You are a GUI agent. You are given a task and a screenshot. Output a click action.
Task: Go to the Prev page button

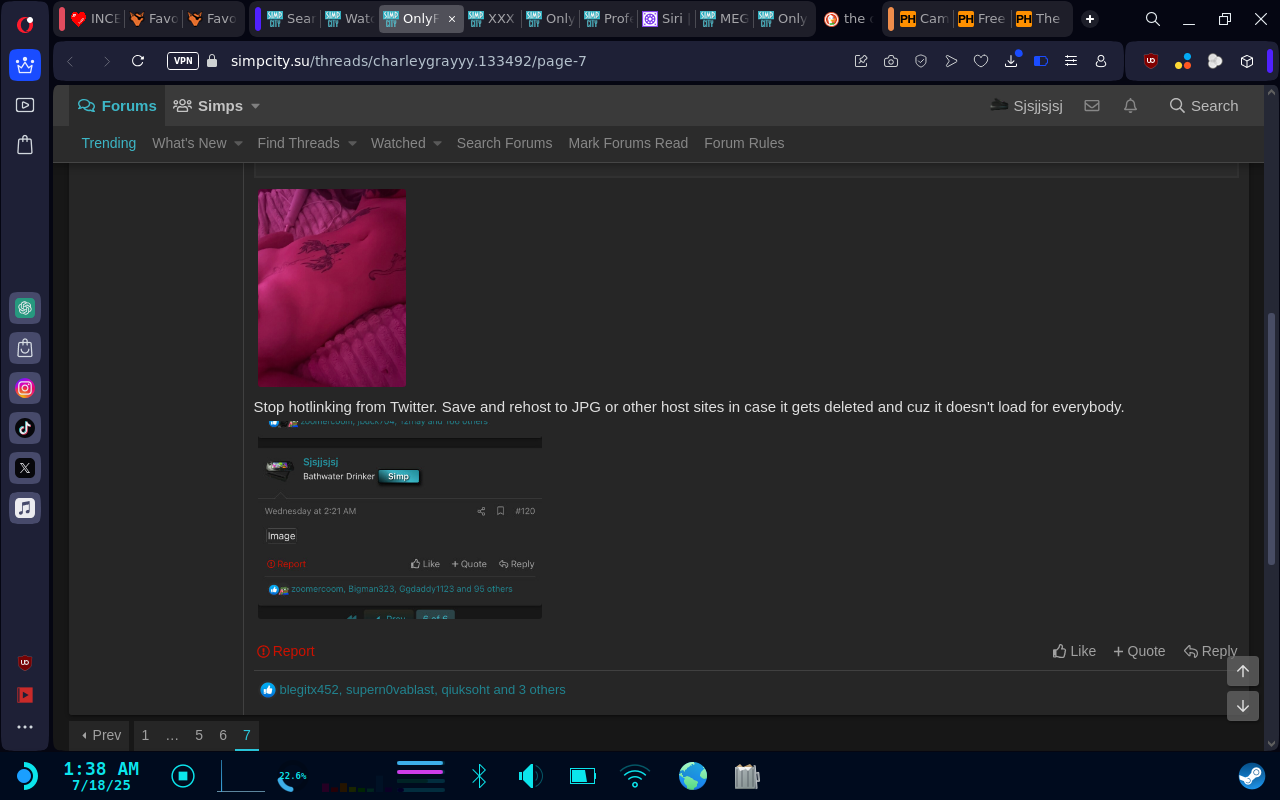100,735
